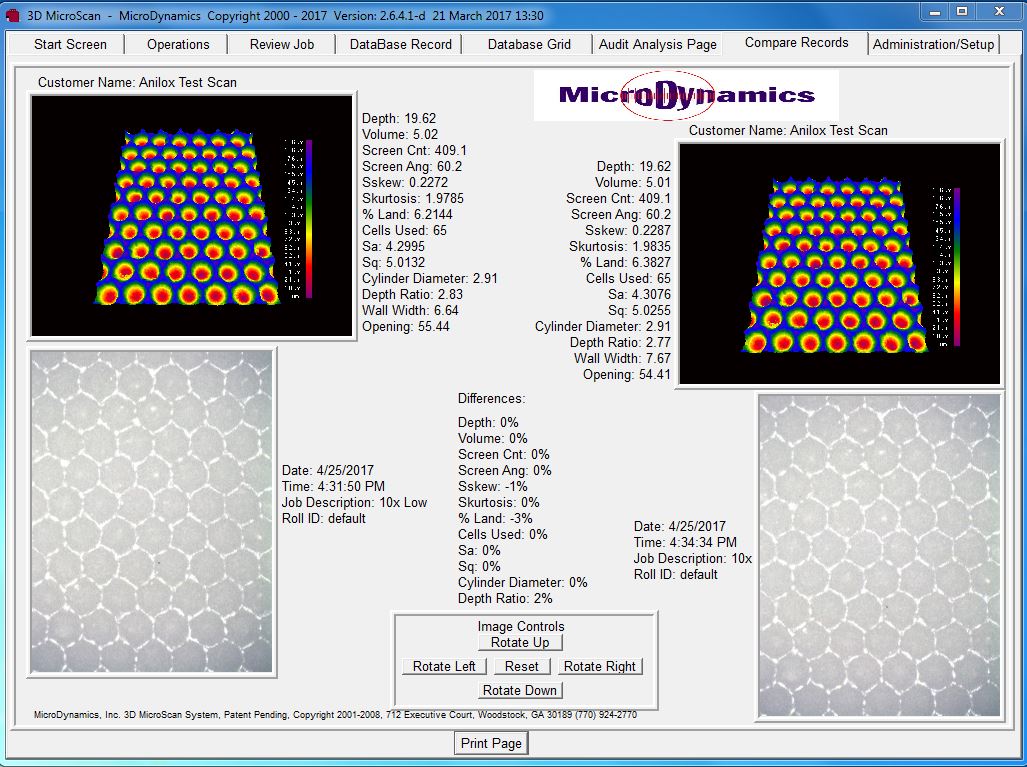1027x767 pixels.
Task: Click the '% Land: -3%' difference
Action: pyautogui.click(x=495, y=518)
